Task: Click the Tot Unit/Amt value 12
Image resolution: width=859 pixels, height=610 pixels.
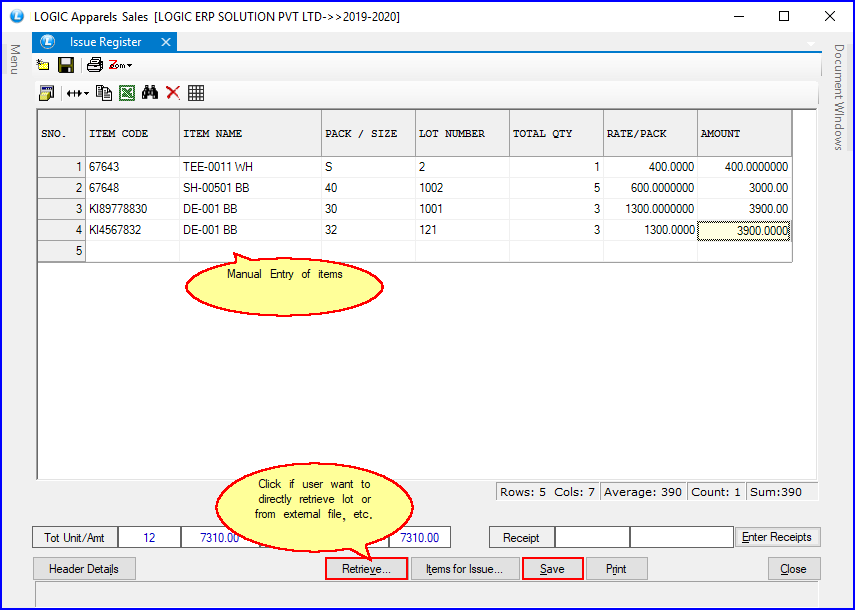Action: click(x=150, y=538)
